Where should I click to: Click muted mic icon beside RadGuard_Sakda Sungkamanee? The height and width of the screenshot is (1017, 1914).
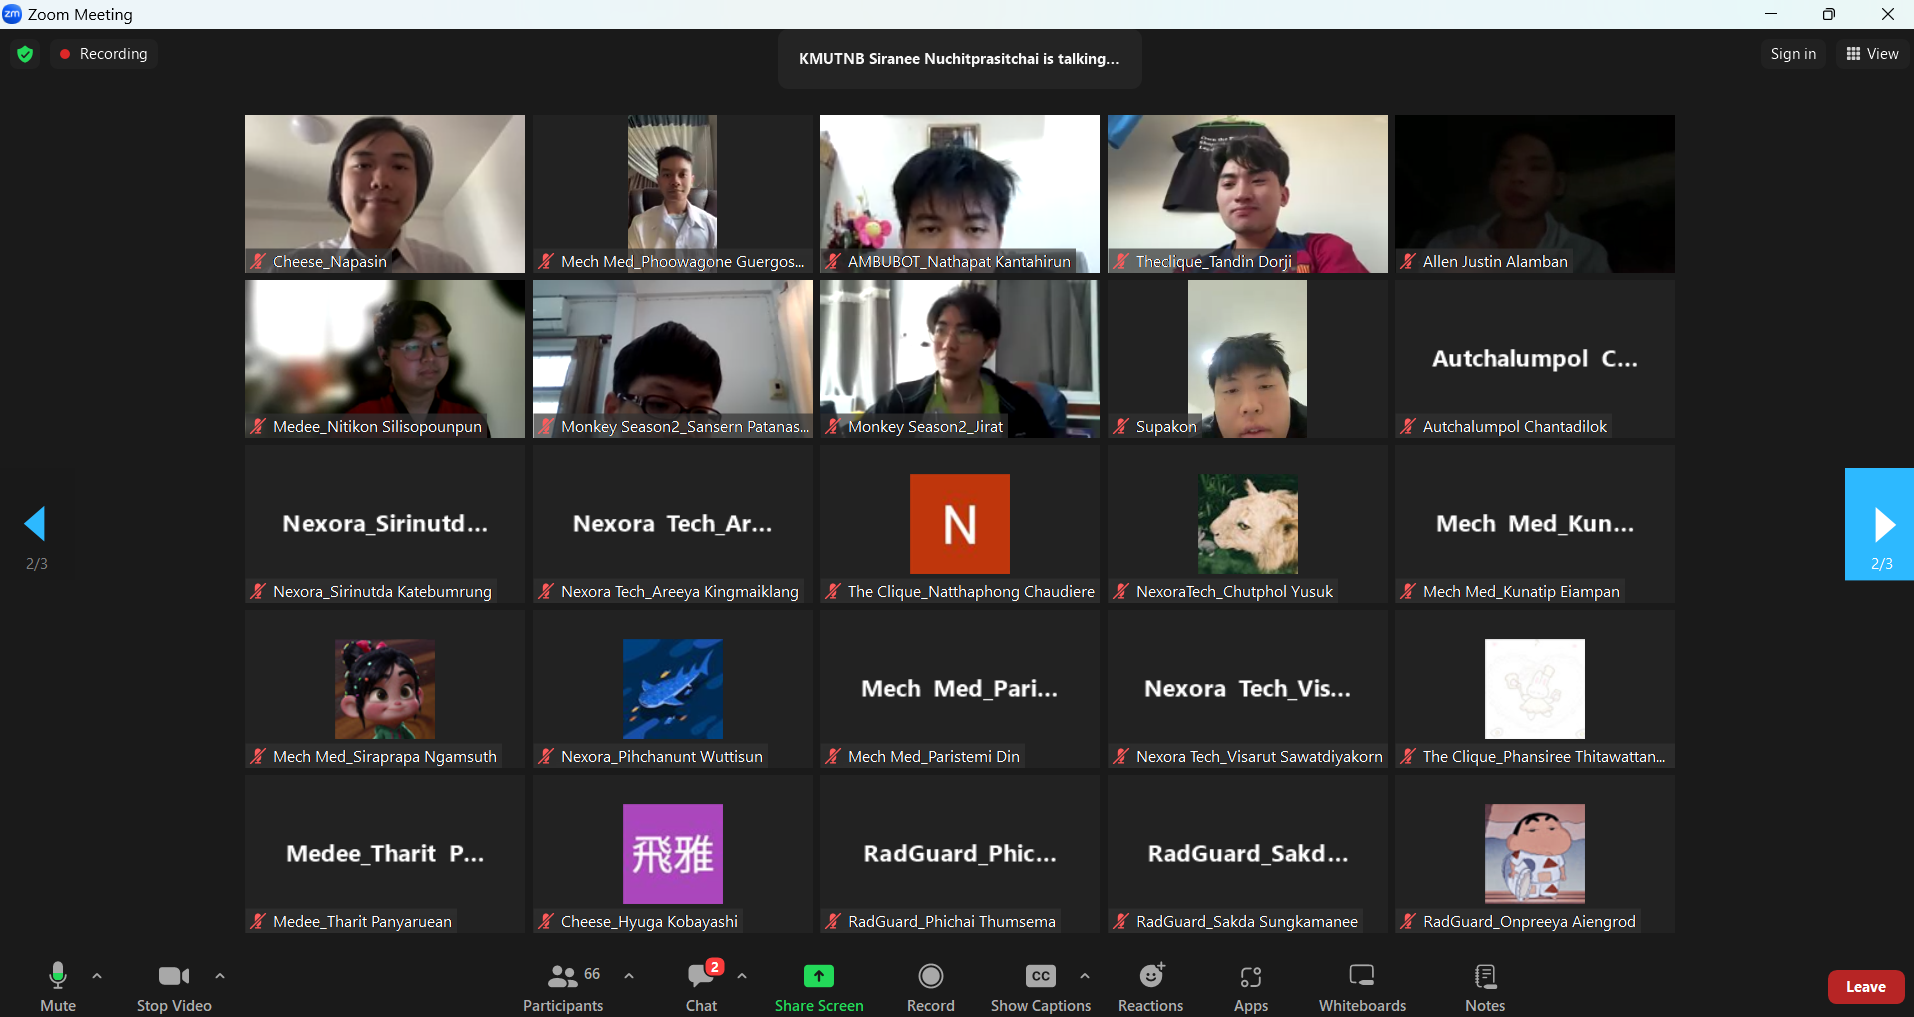coord(1121,922)
